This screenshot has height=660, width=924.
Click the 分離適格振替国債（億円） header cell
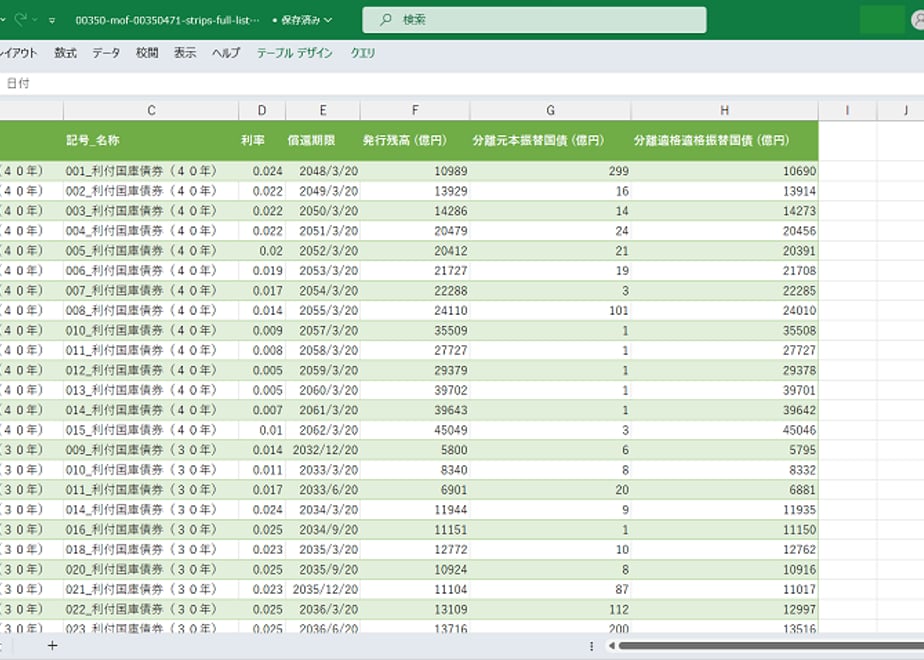[x=724, y=140]
